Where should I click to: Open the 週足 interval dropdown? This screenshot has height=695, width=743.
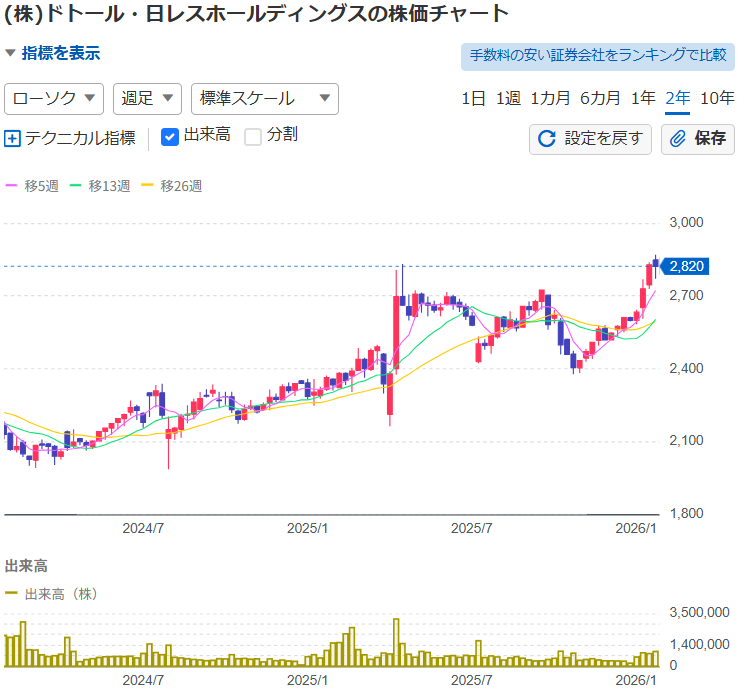pos(147,98)
